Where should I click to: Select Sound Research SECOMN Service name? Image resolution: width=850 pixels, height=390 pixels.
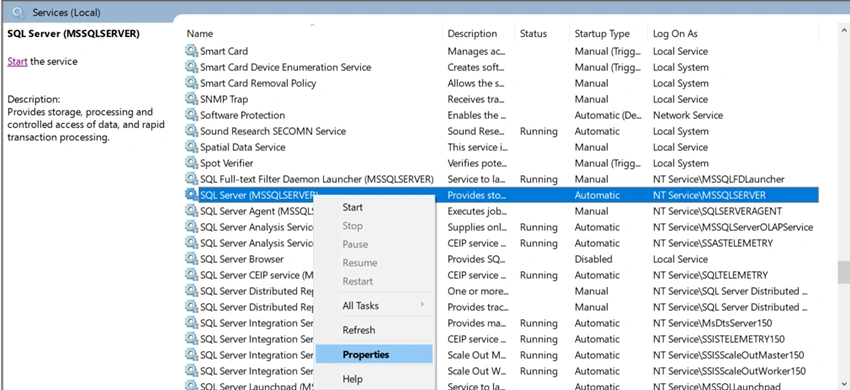point(273,131)
